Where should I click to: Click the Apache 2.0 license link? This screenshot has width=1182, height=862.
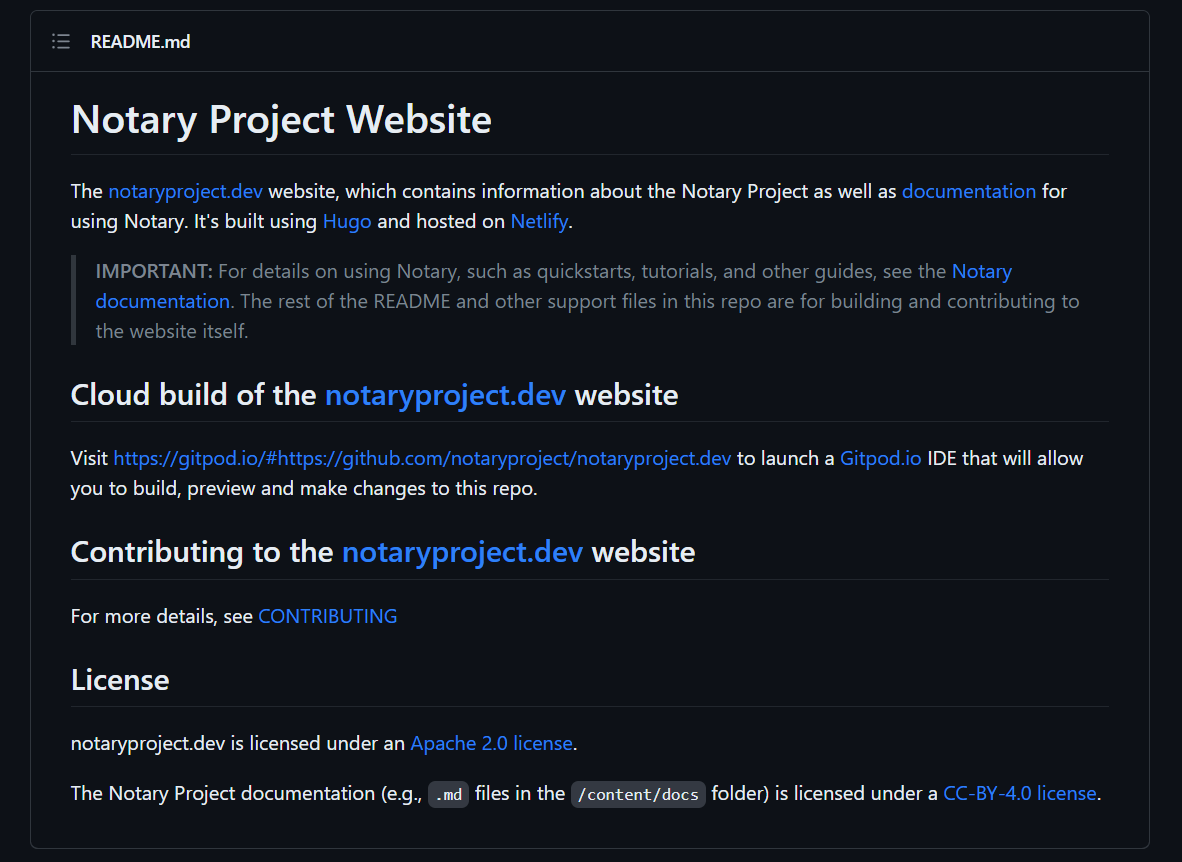[491, 743]
